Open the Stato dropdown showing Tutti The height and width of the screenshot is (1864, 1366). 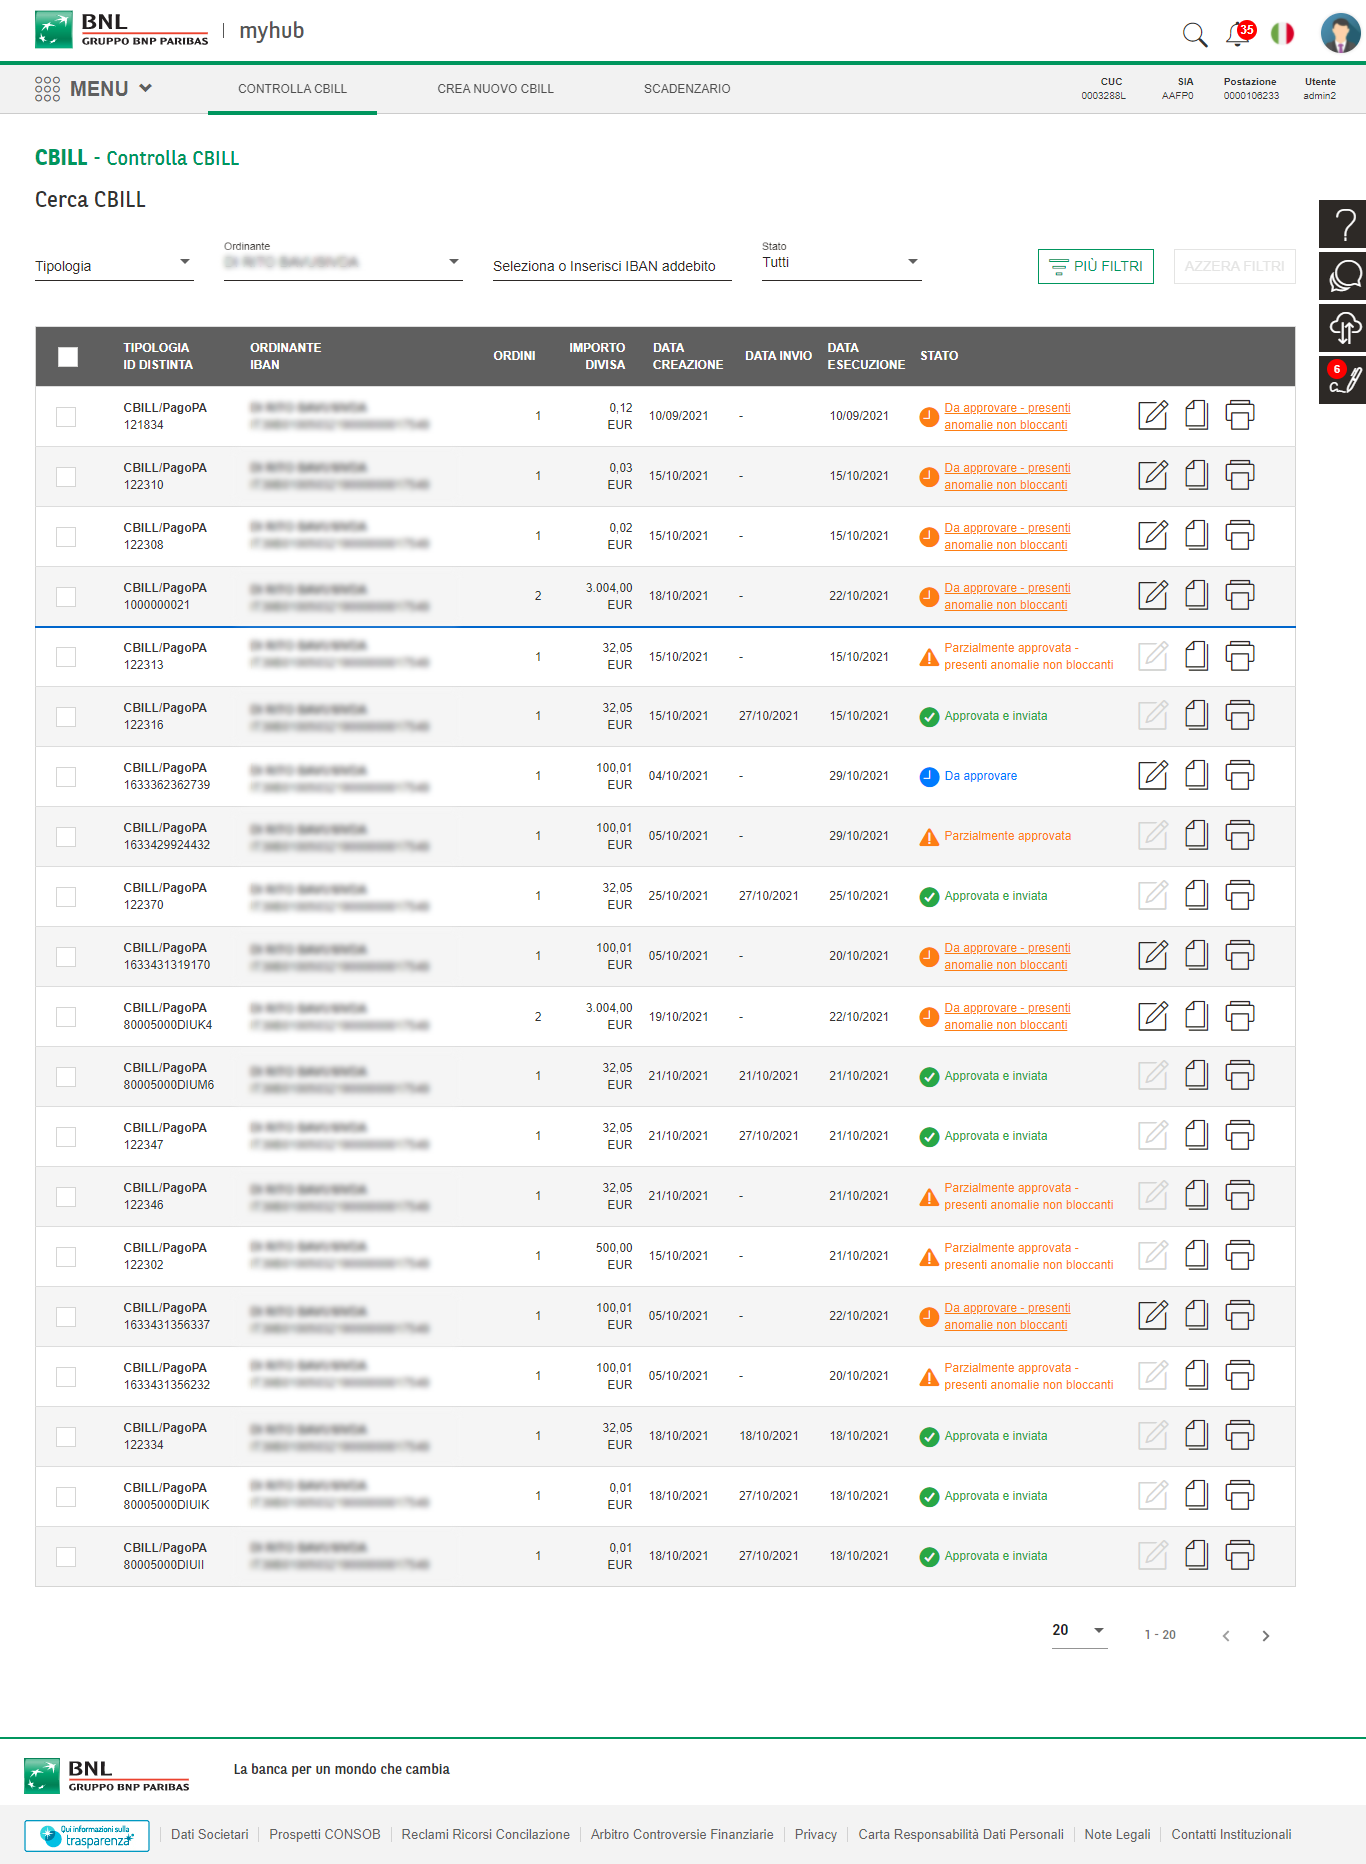[840, 263]
